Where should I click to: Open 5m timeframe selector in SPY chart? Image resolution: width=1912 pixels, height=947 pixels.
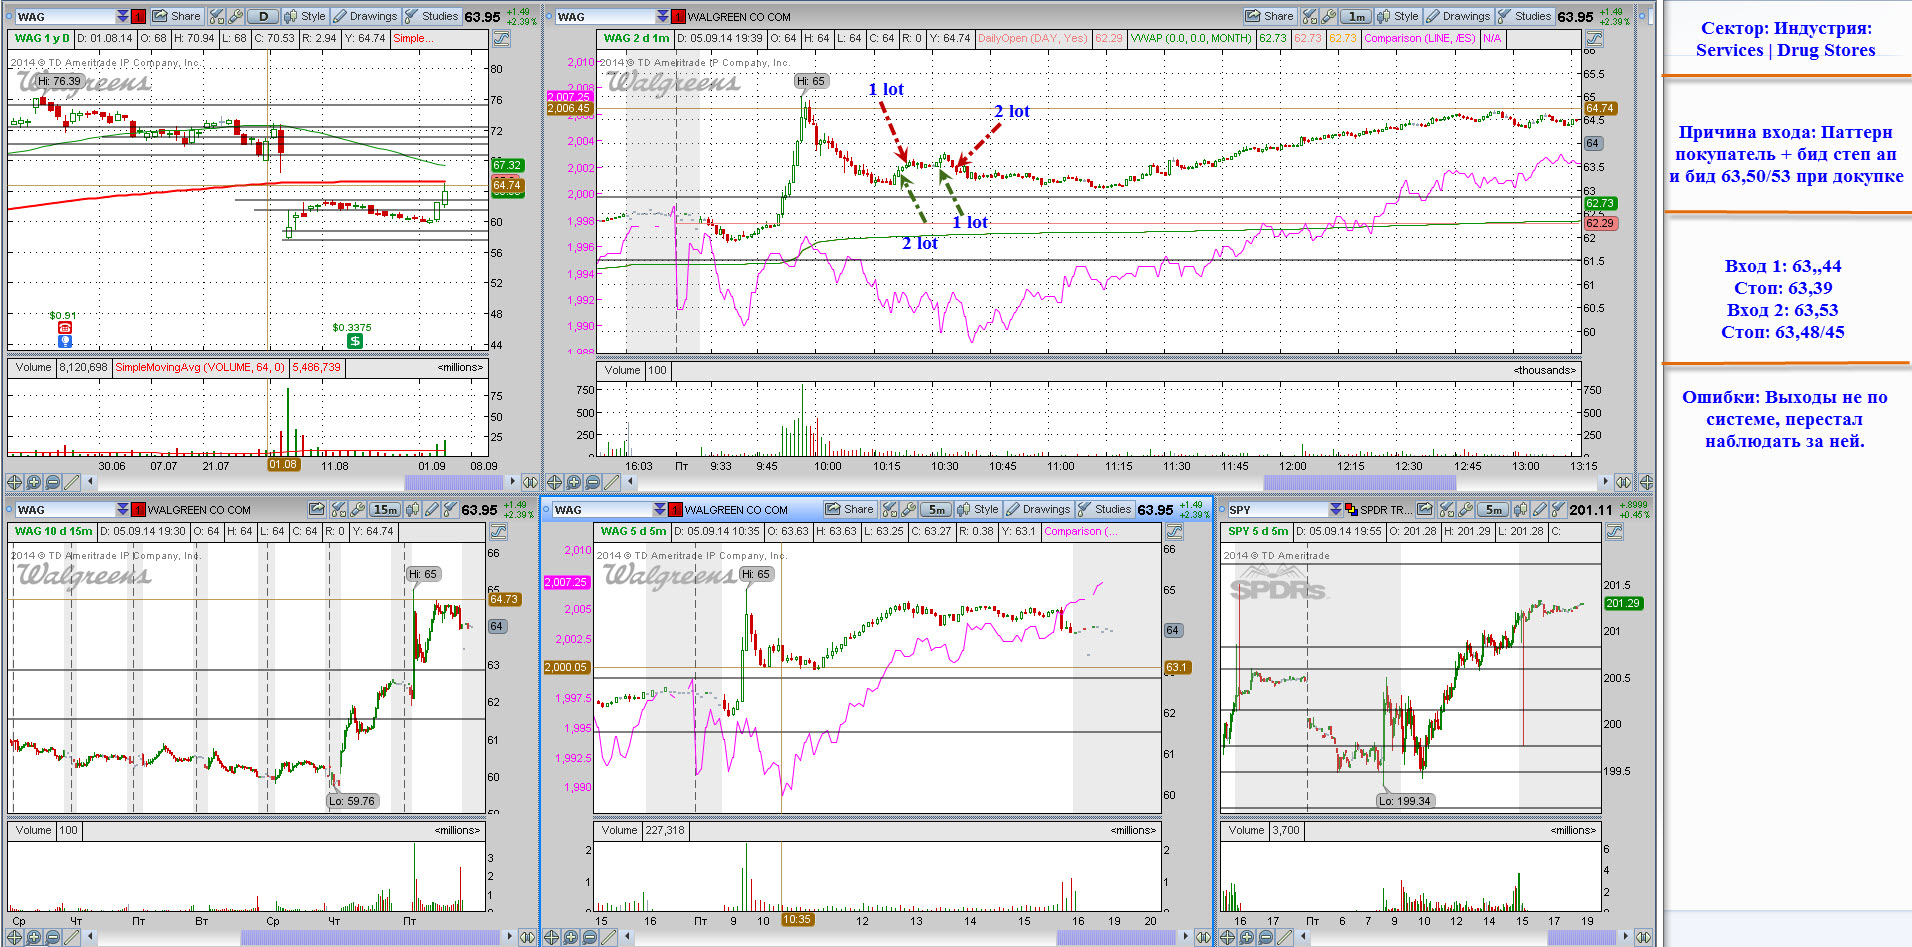click(1493, 509)
